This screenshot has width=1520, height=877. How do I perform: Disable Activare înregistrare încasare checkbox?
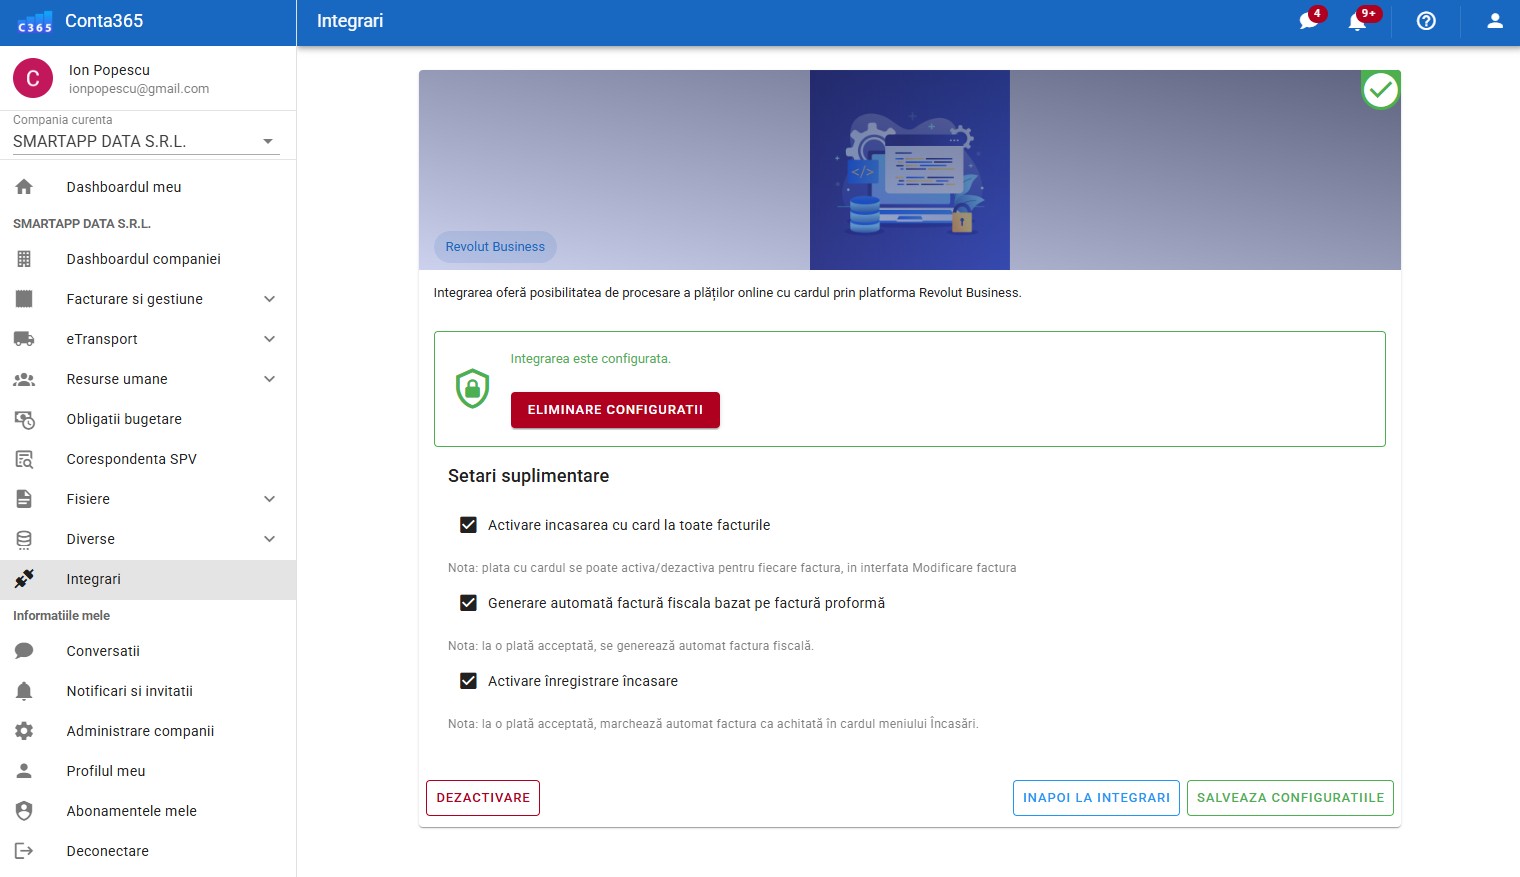tap(468, 681)
